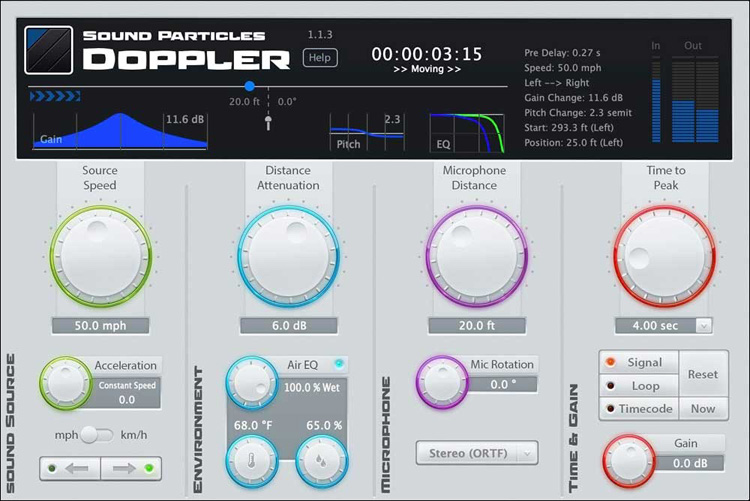Open the Stereo (ORTF) microphone dropdown
The width and height of the screenshot is (750, 501).
[477, 453]
